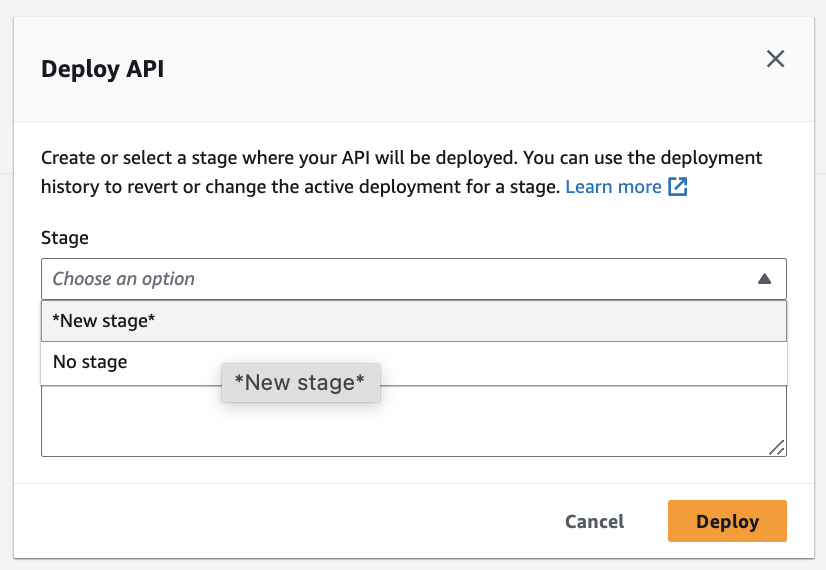Open the Stage 'Choose an option' combo box
Viewport: 826px width, 570px height.
(x=400, y=279)
